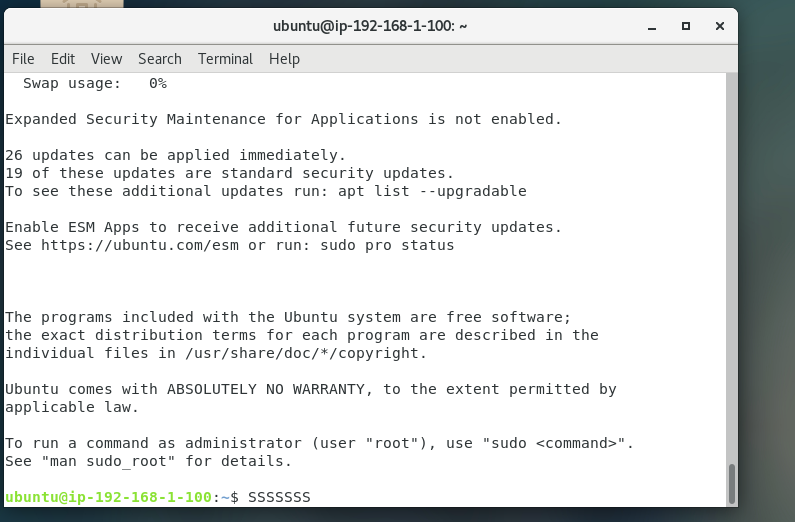Click 'man sudo_root' text
The image size is (795, 522).
[x=109, y=462]
